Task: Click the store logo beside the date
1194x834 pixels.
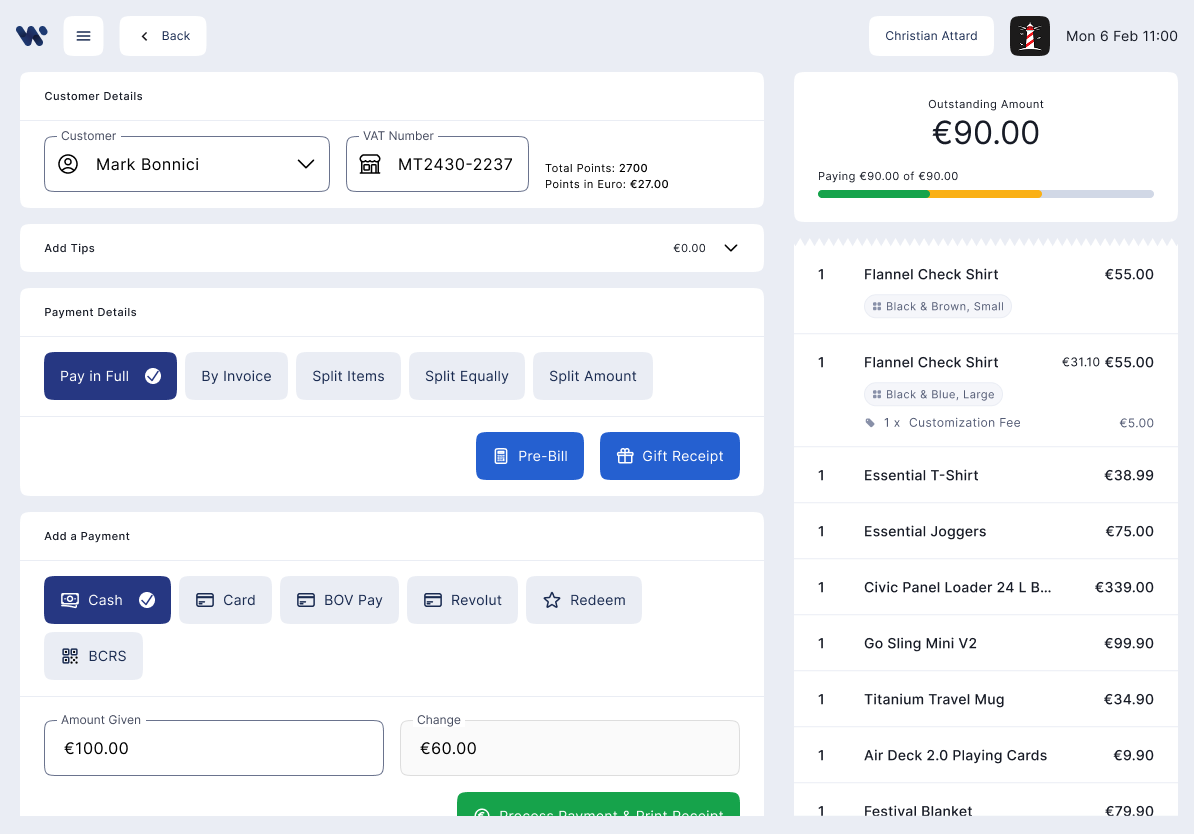Action: [x=1029, y=35]
